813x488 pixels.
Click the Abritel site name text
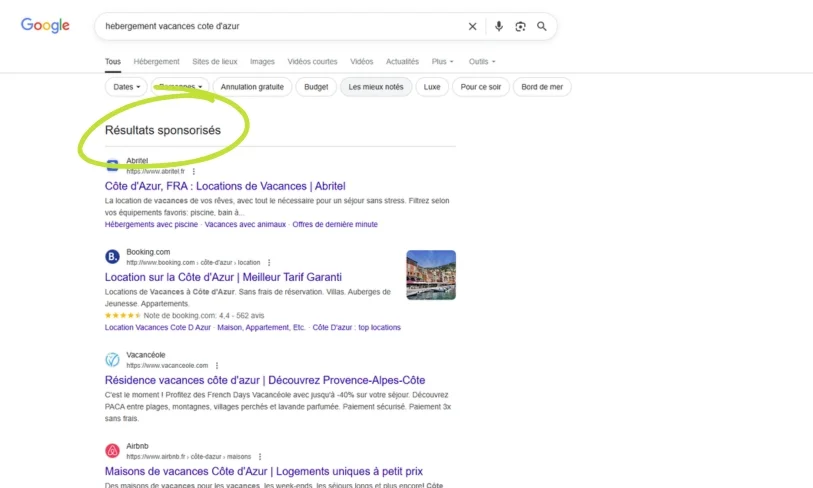137,161
